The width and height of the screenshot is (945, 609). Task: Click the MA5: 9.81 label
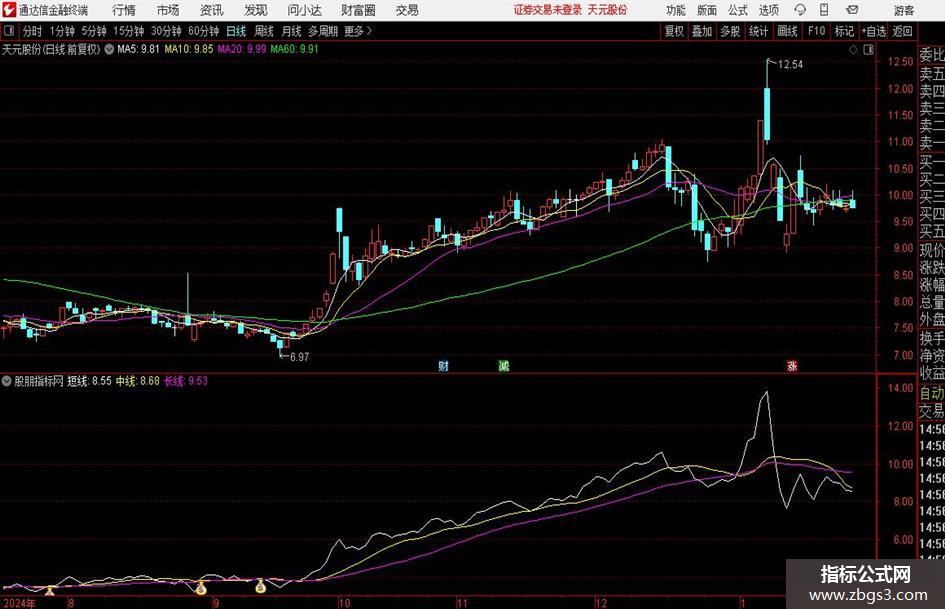tap(138, 49)
